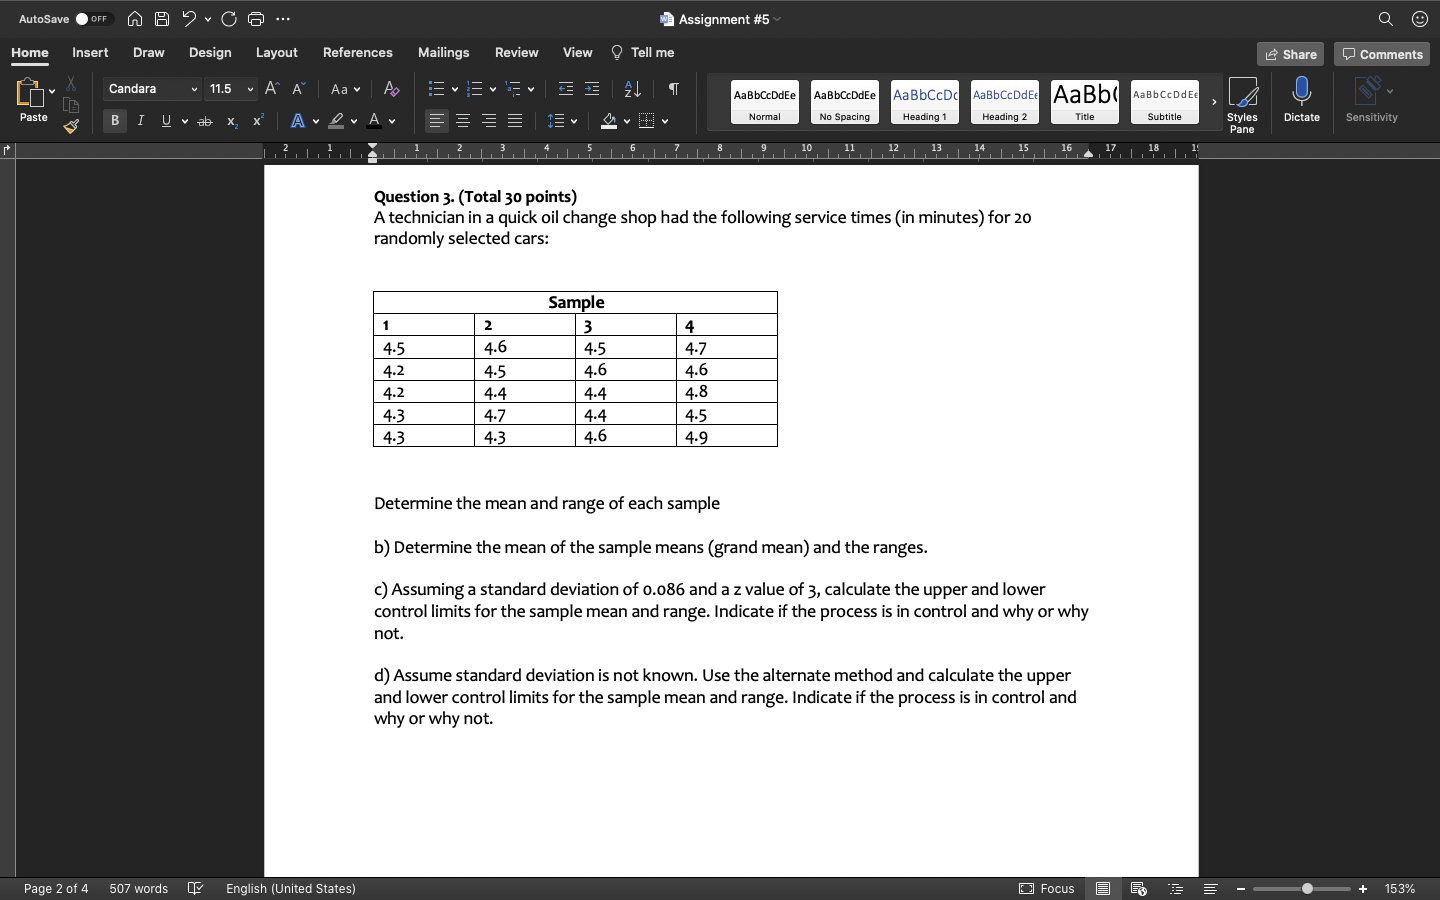The image size is (1440, 900).
Task: Increase paragraph indent
Action: click(592, 89)
